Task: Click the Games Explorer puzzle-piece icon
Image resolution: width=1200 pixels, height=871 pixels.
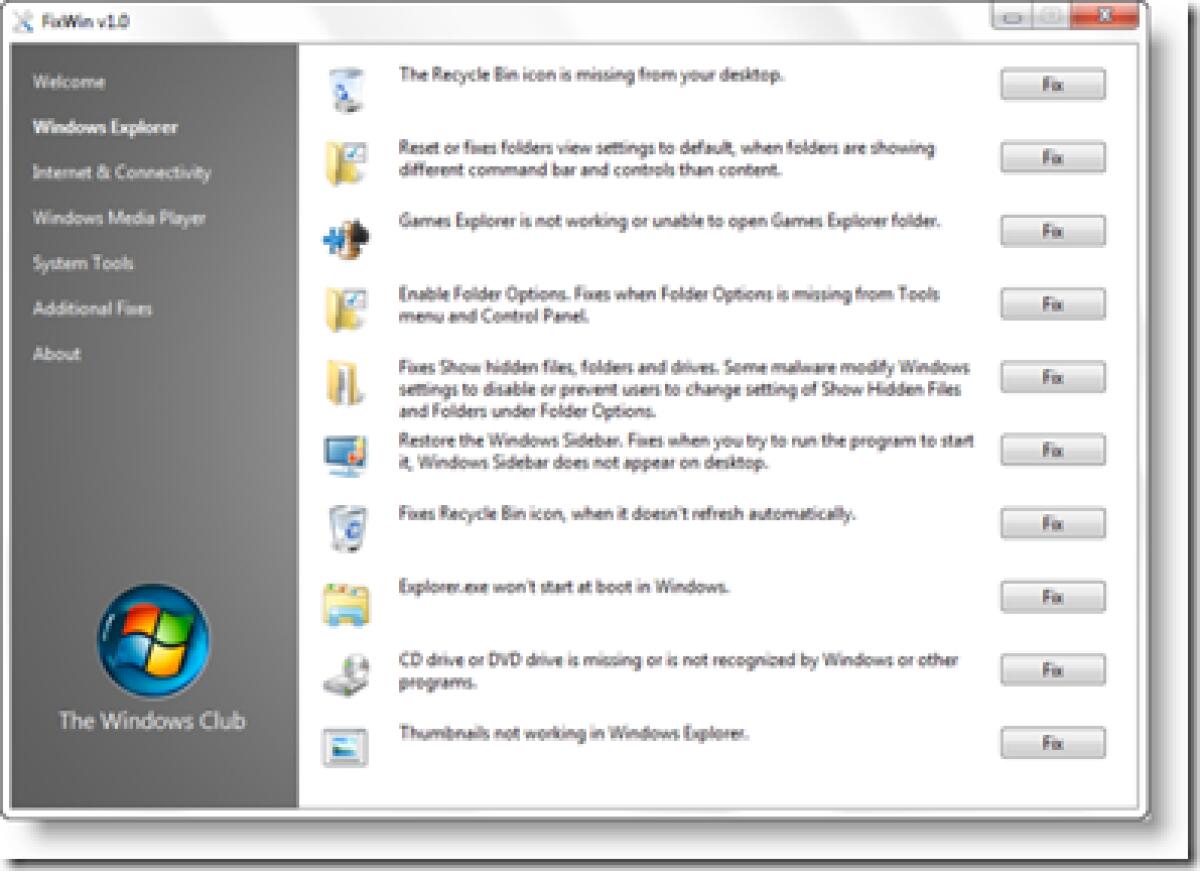Action: coord(345,231)
